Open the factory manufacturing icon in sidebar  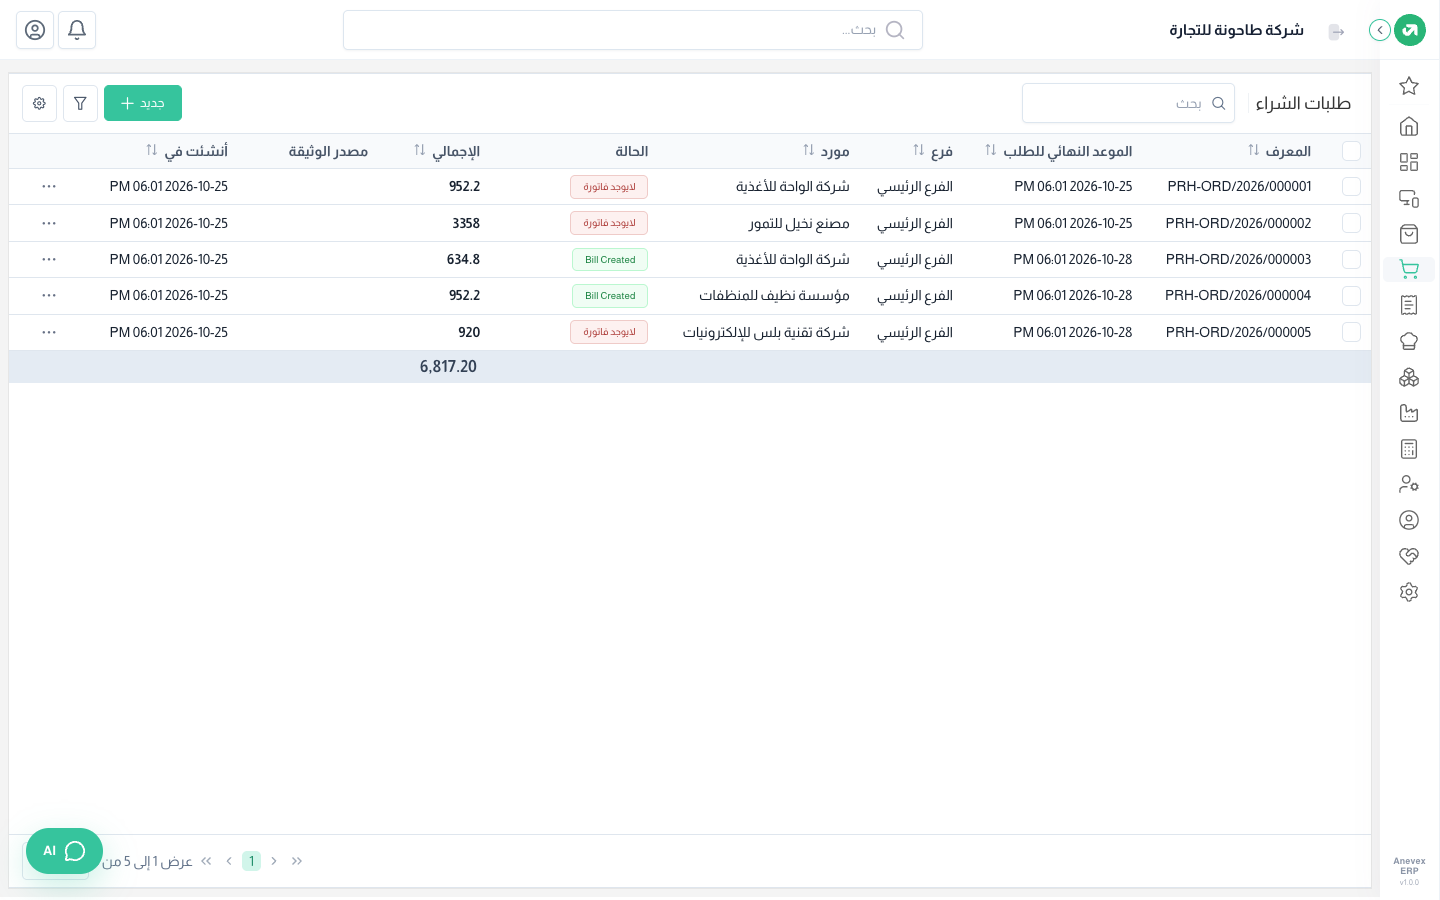click(1409, 413)
